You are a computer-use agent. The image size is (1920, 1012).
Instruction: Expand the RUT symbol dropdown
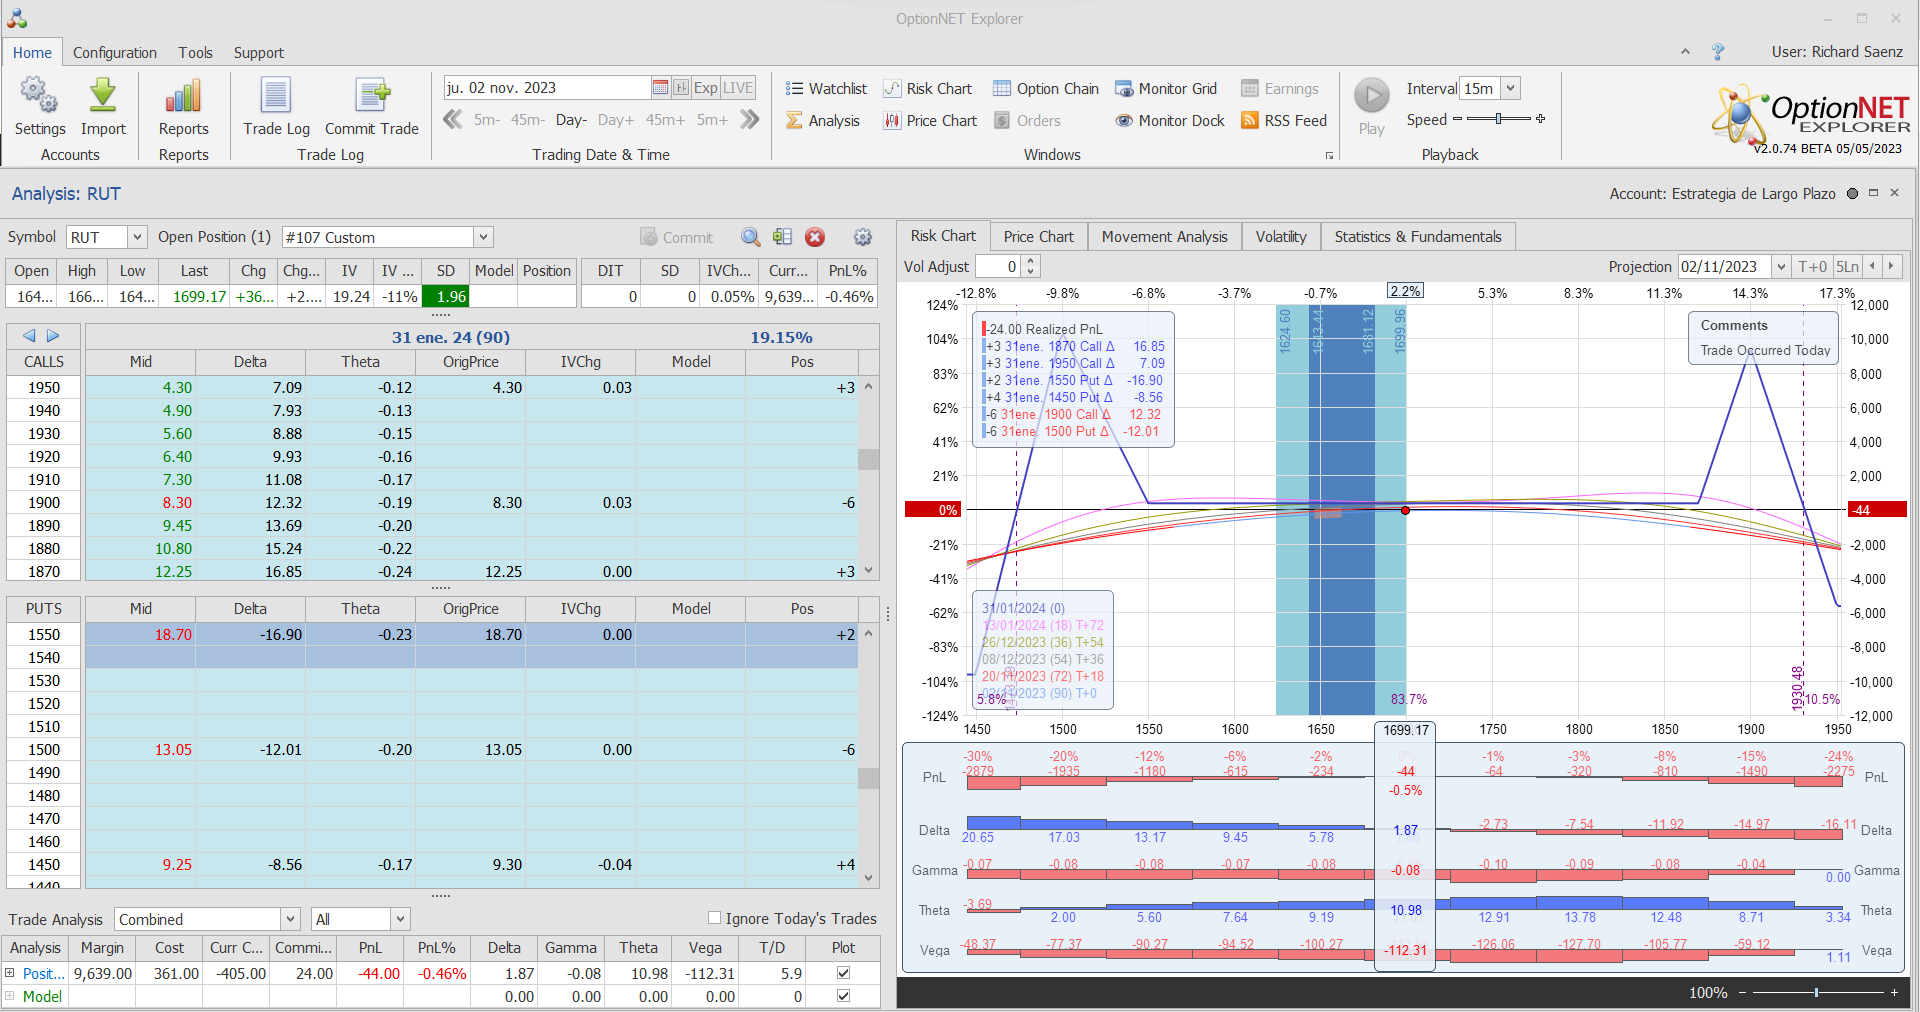pos(137,237)
